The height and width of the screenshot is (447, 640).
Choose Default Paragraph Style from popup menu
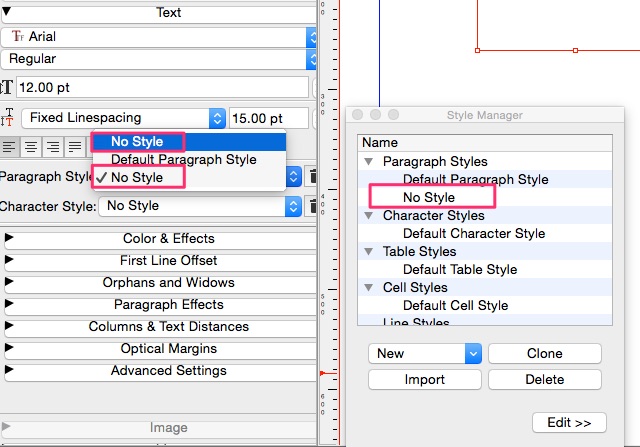click(183, 159)
